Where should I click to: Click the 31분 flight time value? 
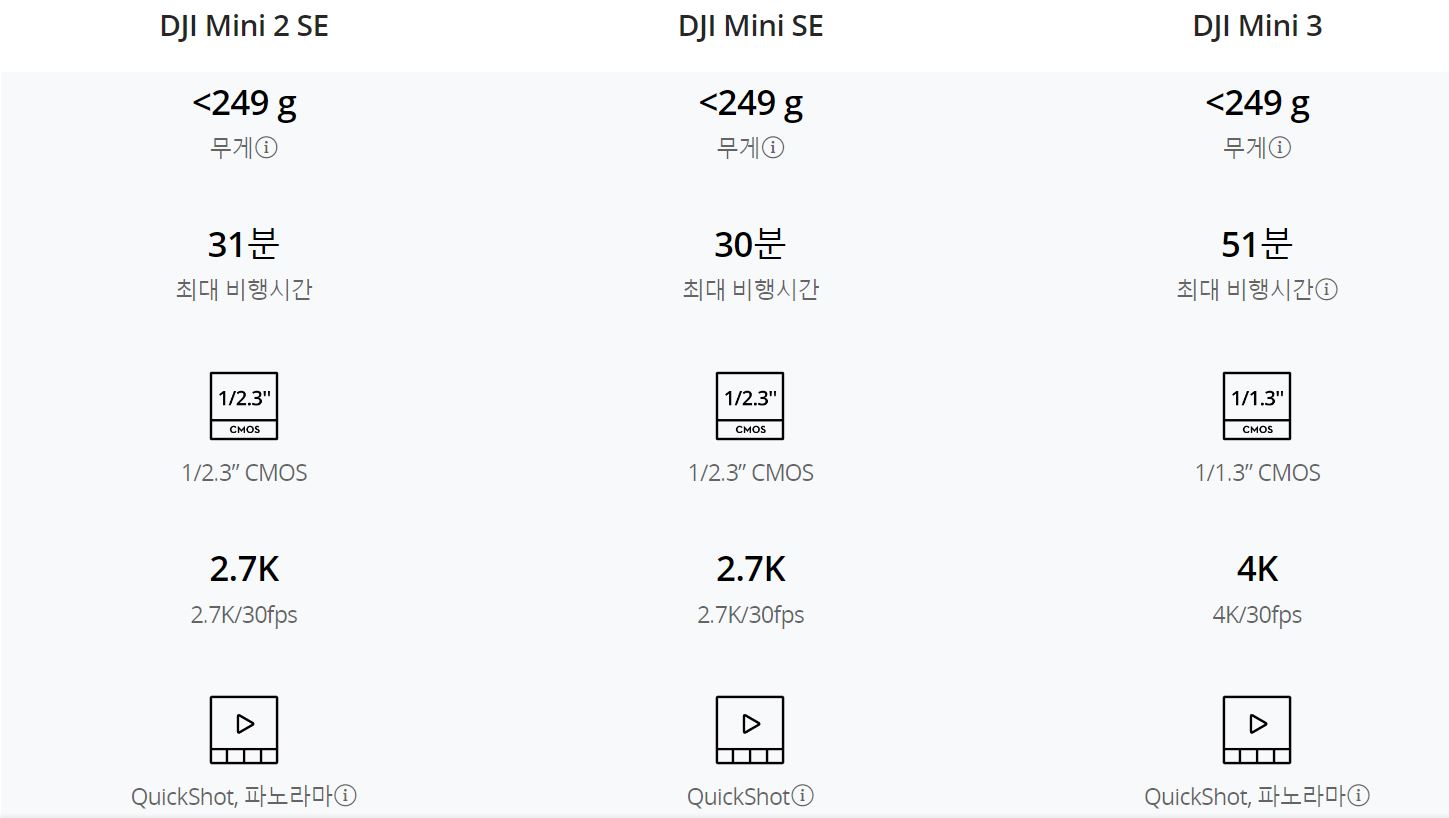click(244, 244)
